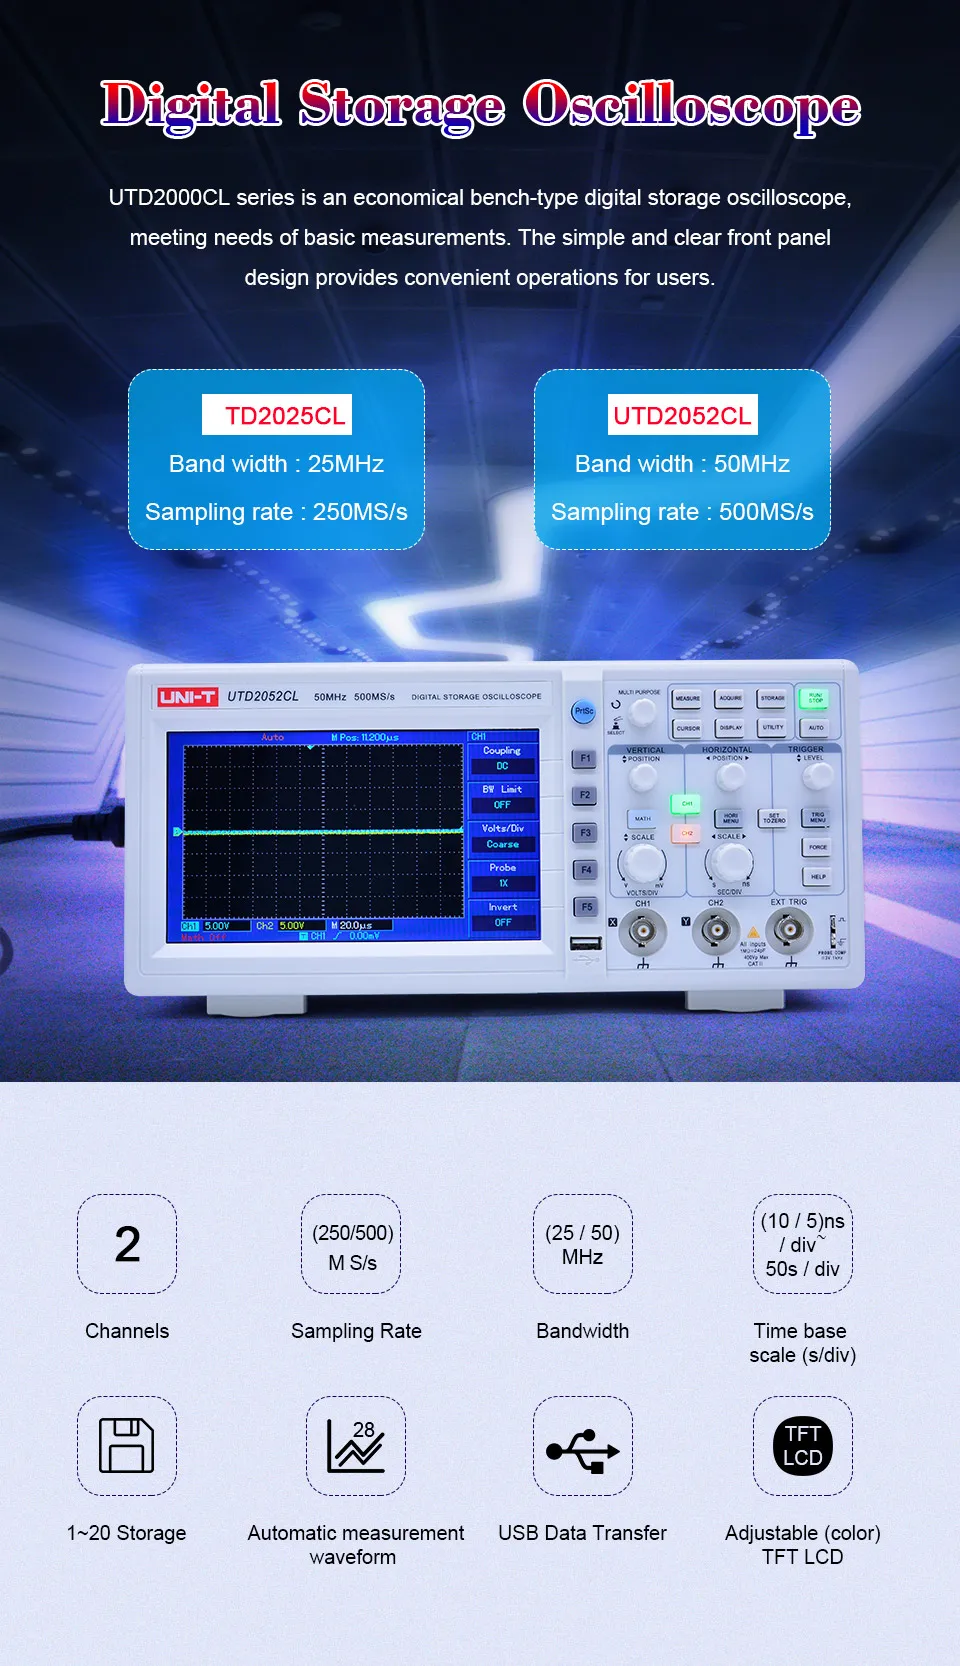
Task: Click the SET TO ZERO button
Action: [774, 817]
